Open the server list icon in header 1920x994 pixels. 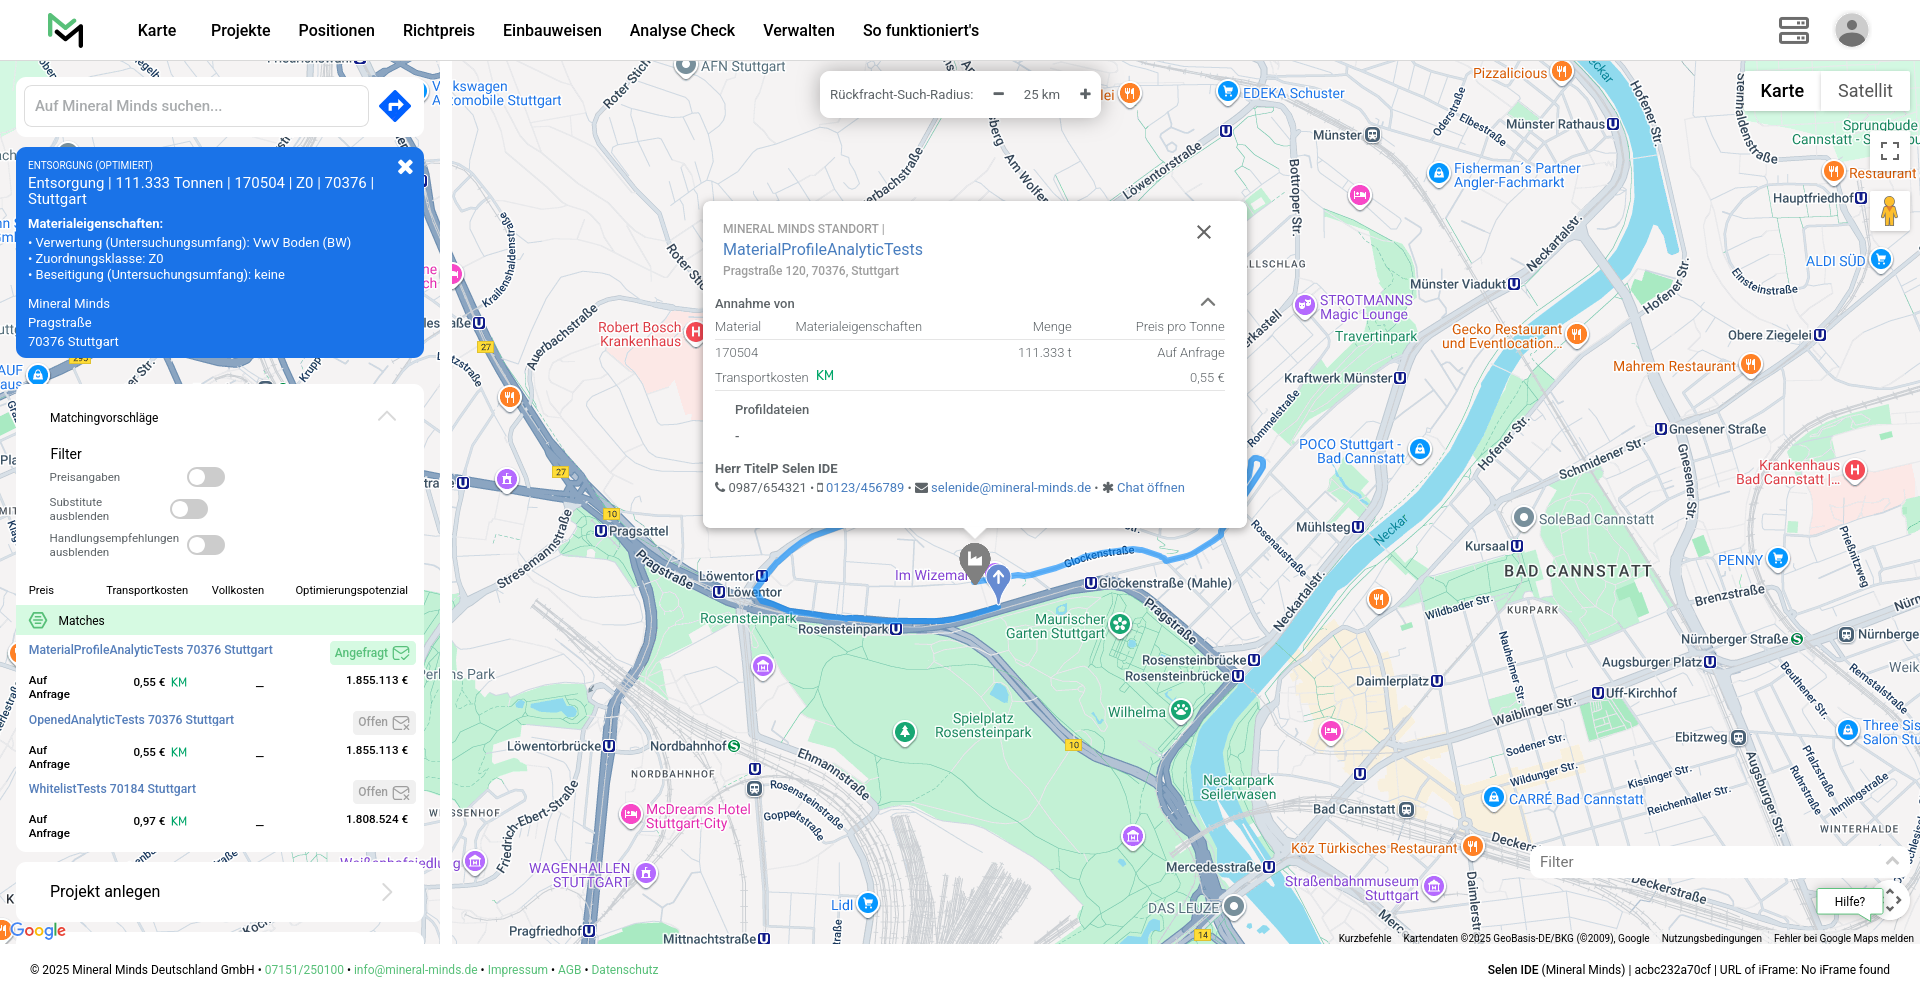click(x=1793, y=30)
